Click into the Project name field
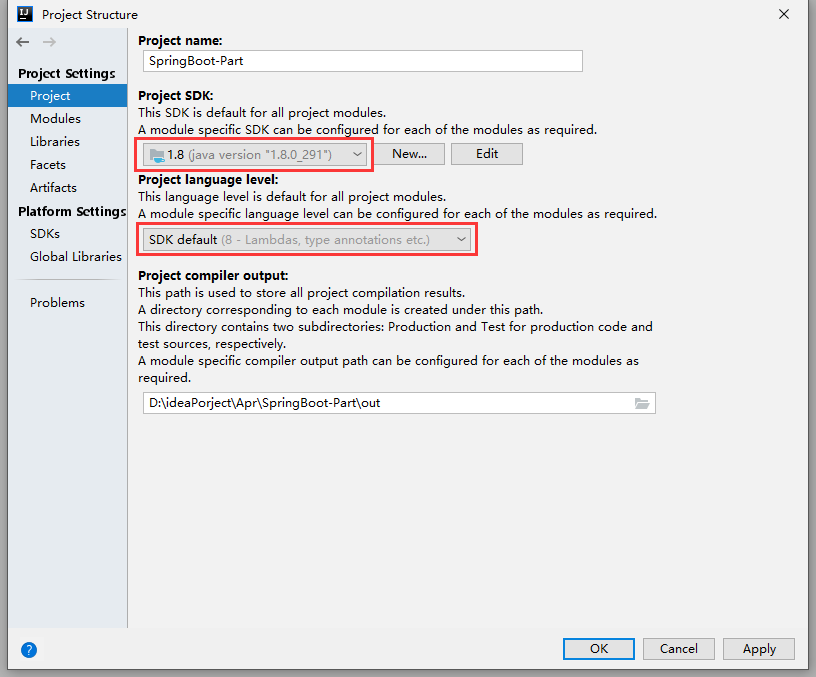 click(x=363, y=61)
